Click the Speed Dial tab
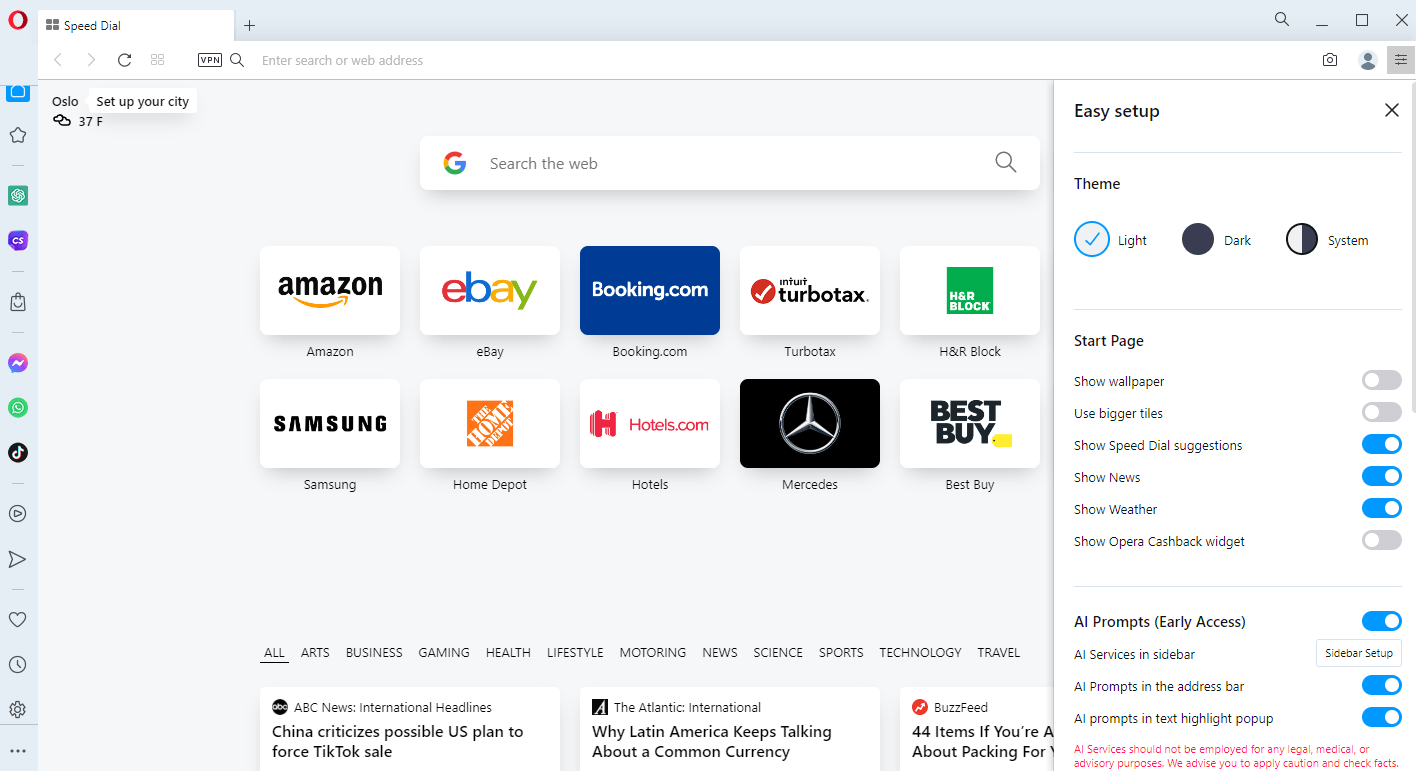 coord(135,25)
